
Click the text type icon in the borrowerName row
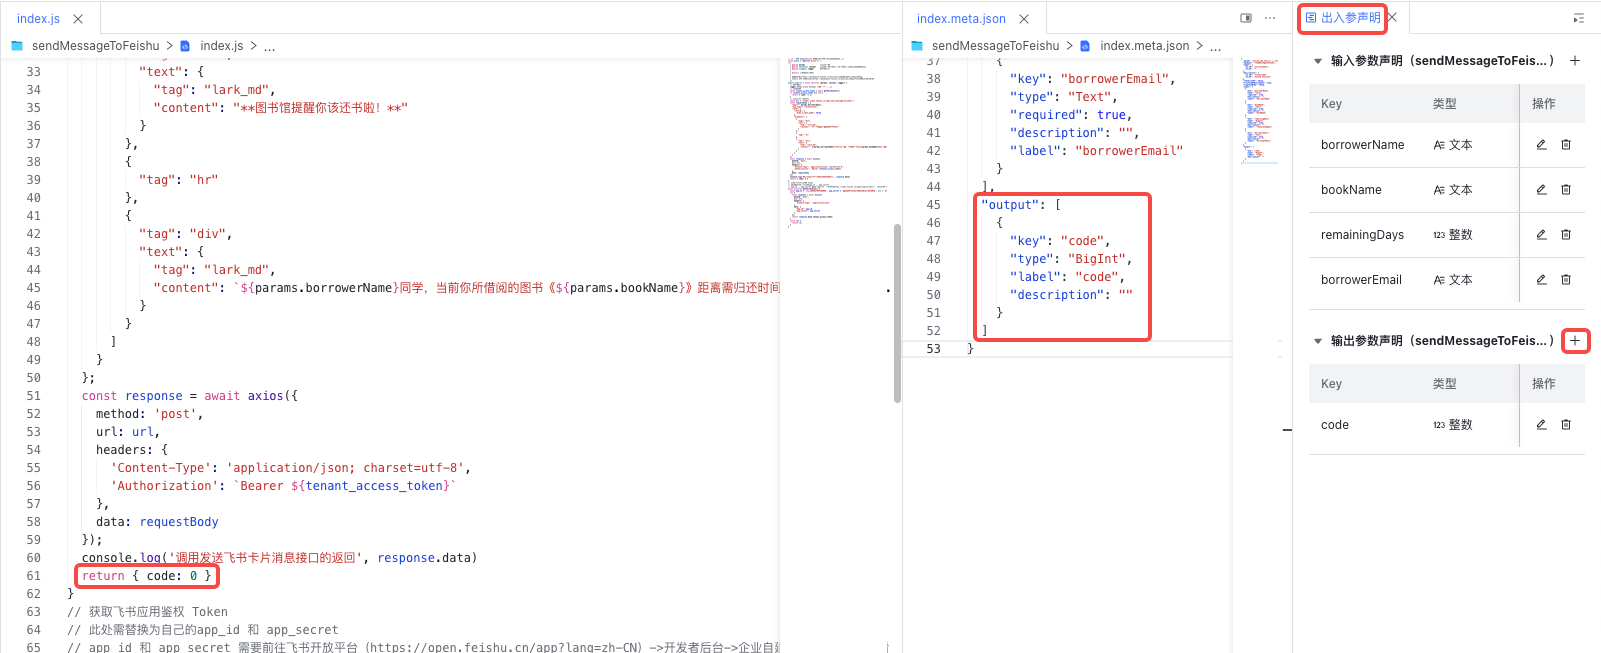pyautogui.click(x=1439, y=145)
